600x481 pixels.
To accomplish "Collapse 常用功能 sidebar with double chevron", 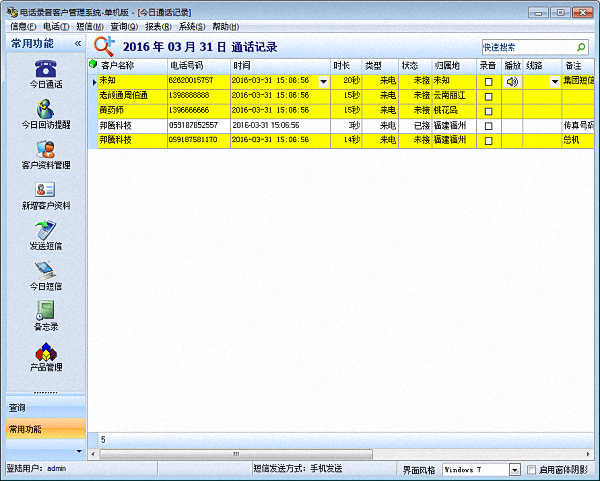I will [x=77, y=44].
